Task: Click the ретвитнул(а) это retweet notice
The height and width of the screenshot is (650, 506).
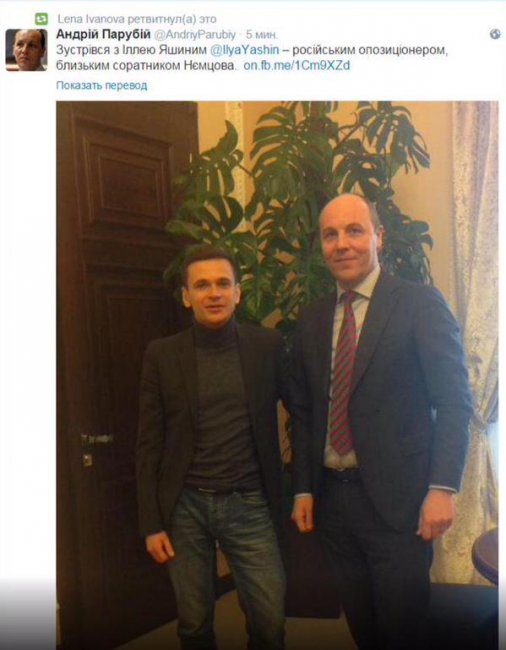Action: (x=172, y=19)
